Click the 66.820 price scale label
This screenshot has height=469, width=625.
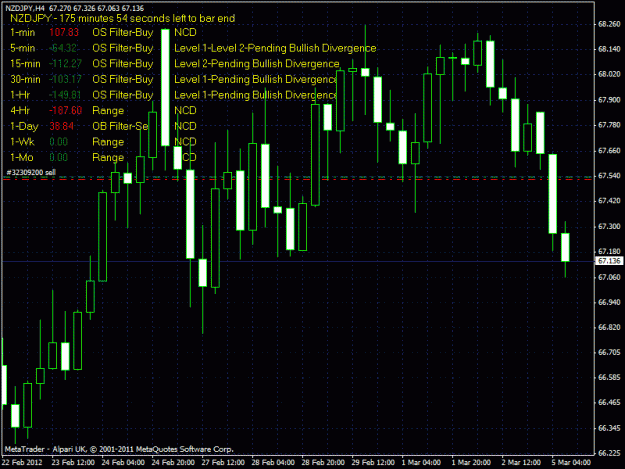pyautogui.click(x=609, y=327)
